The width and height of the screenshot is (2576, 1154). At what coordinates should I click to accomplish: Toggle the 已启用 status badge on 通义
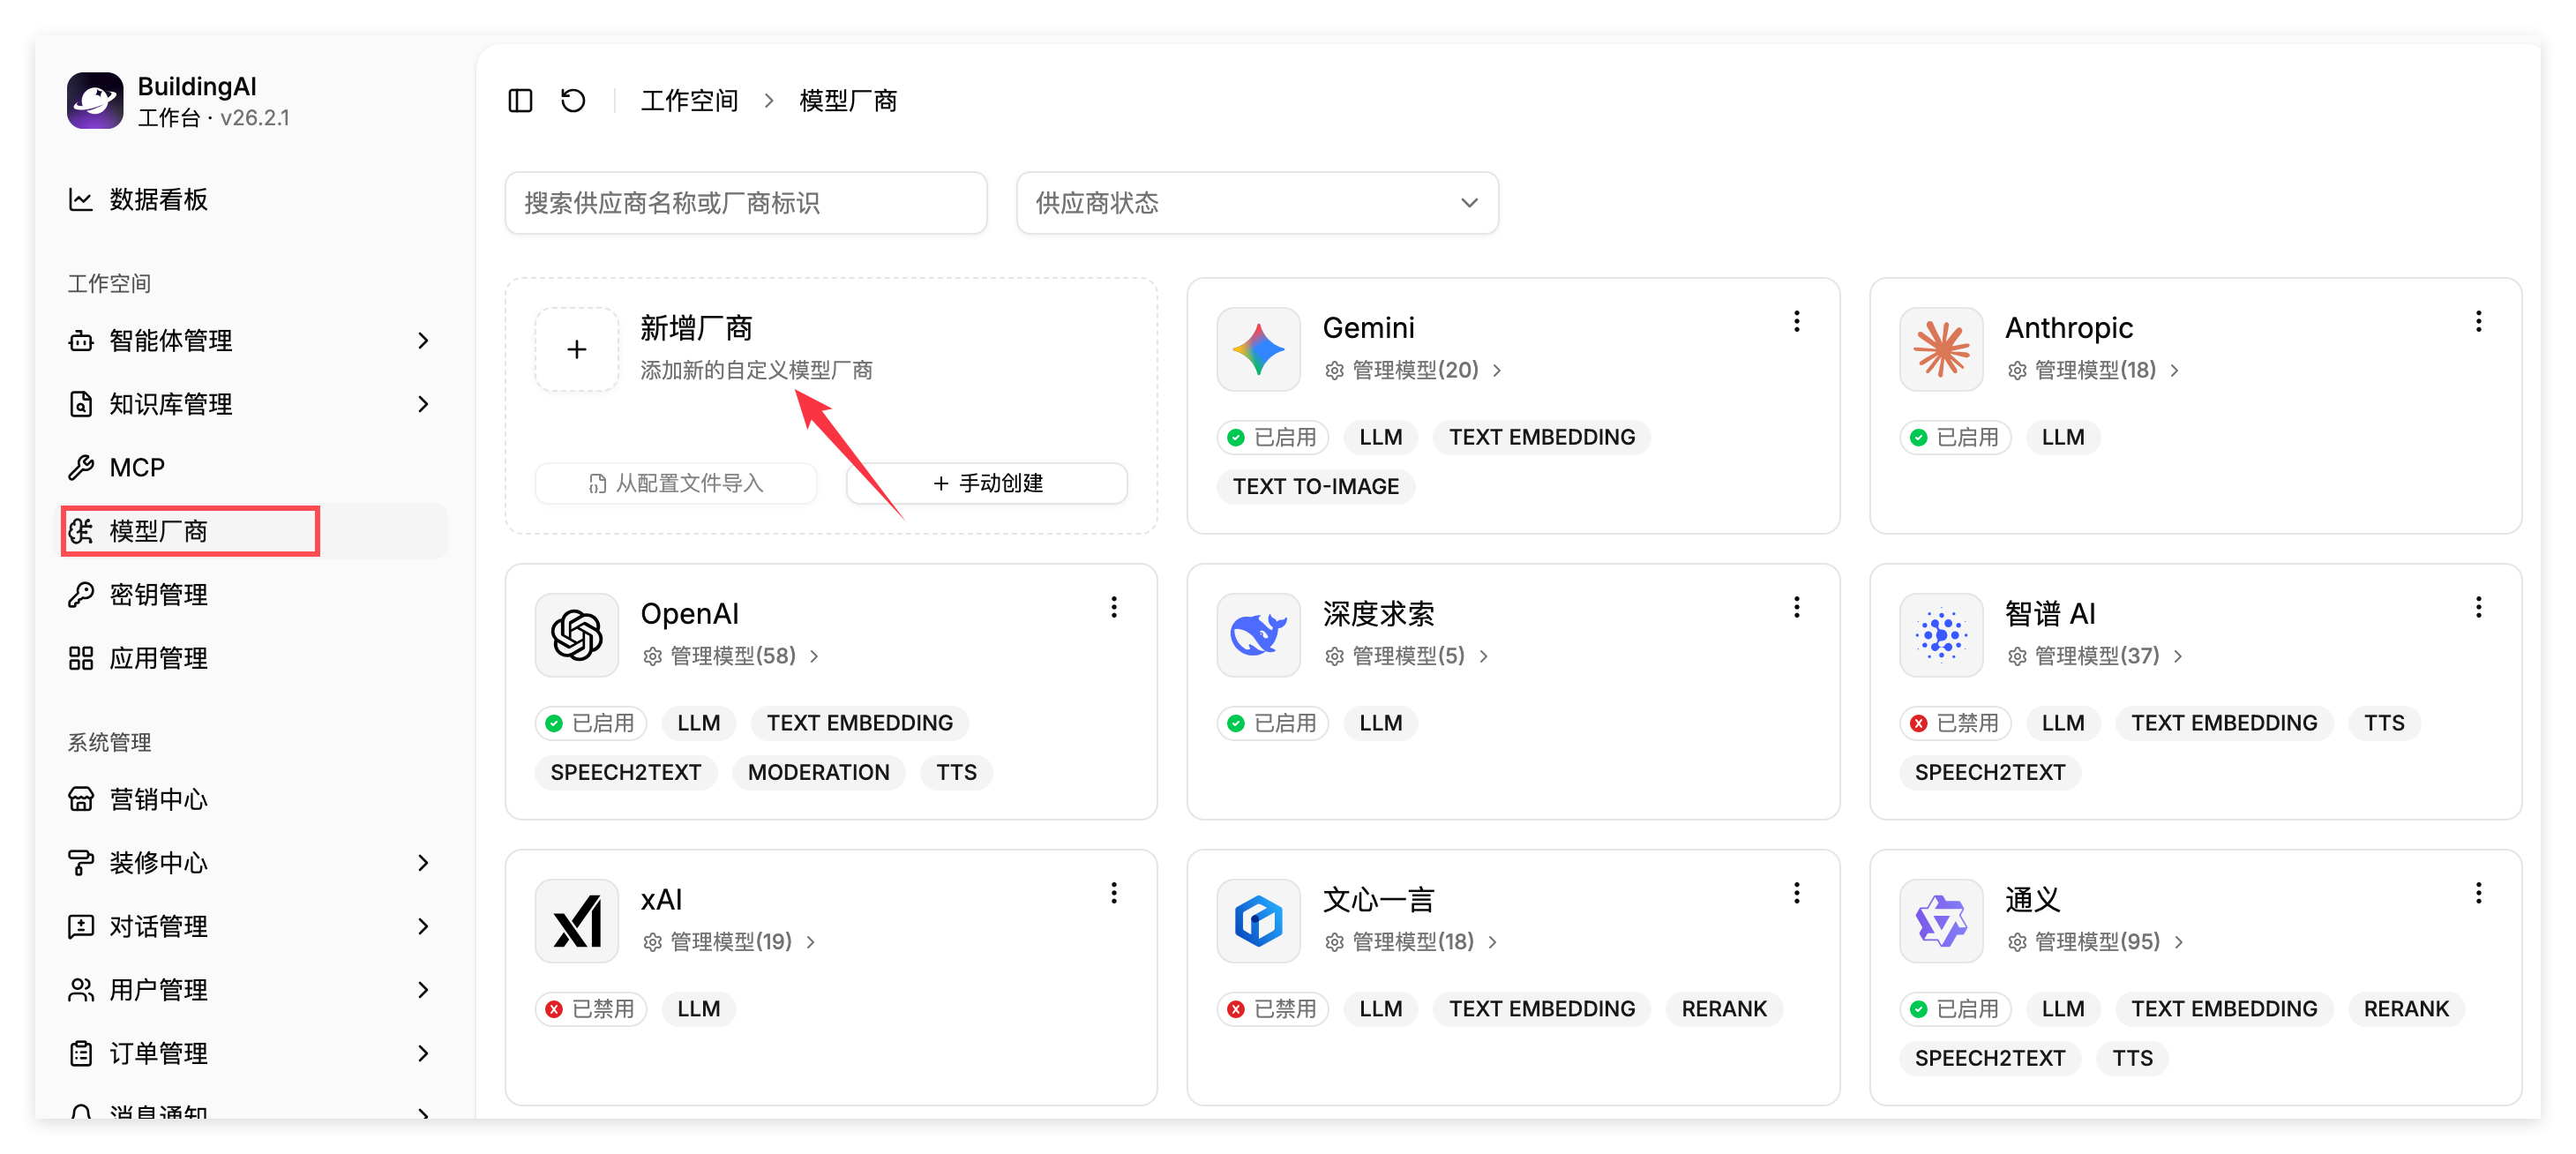coord(1955,1009)
